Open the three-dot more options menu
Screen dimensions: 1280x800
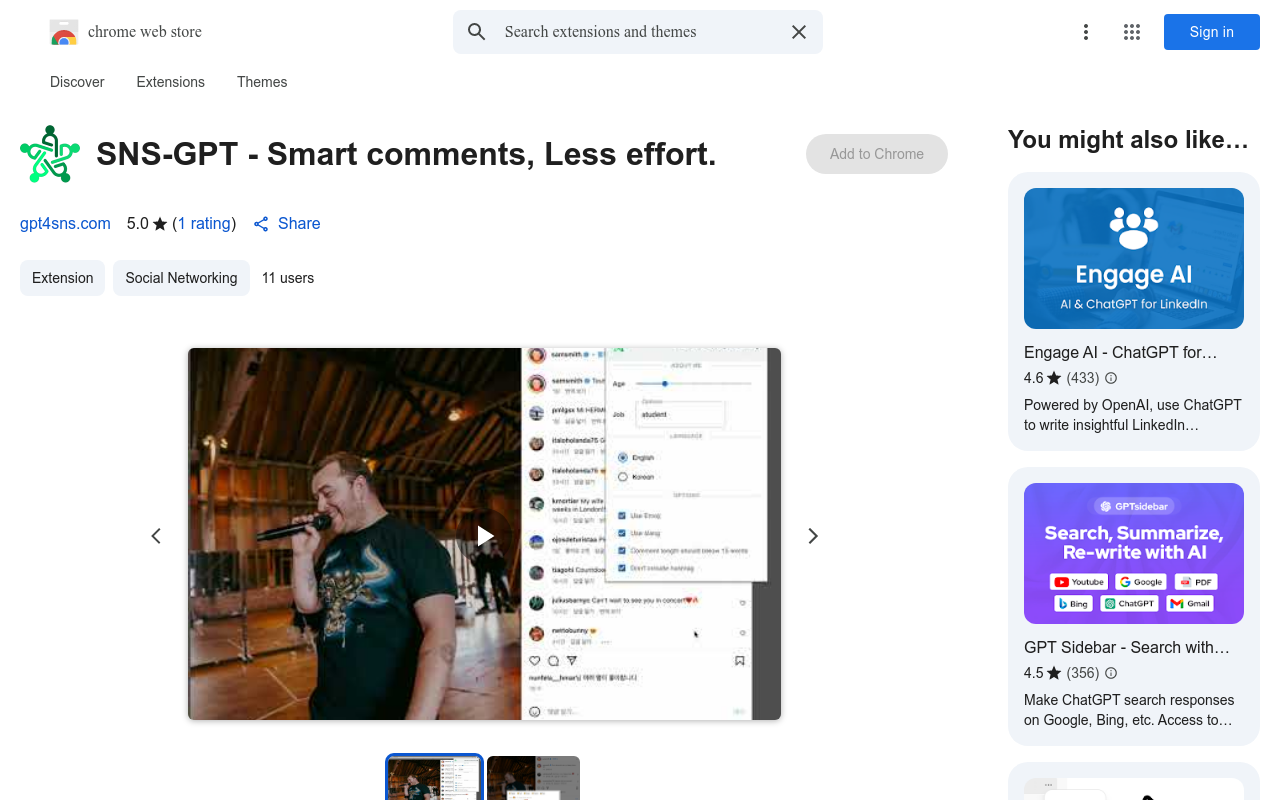pos(1086,32)
